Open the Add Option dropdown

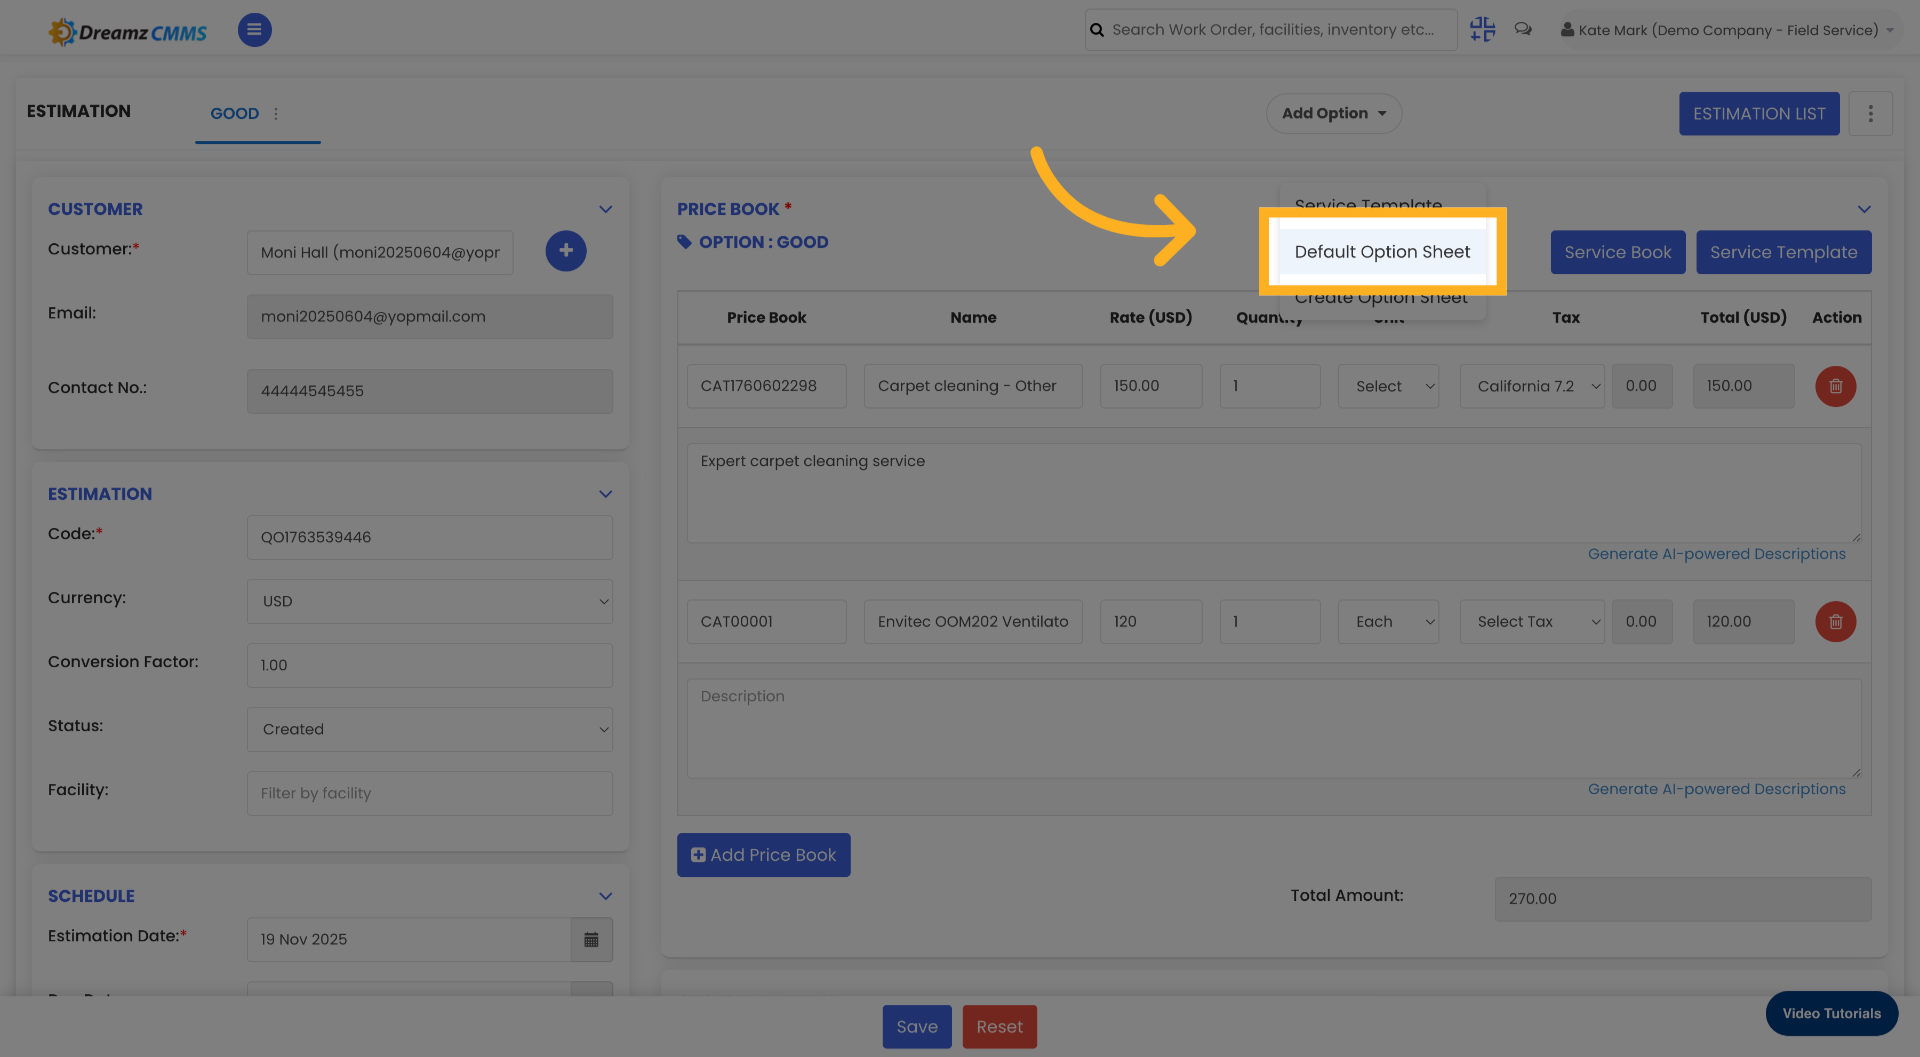coord(1334,113)
